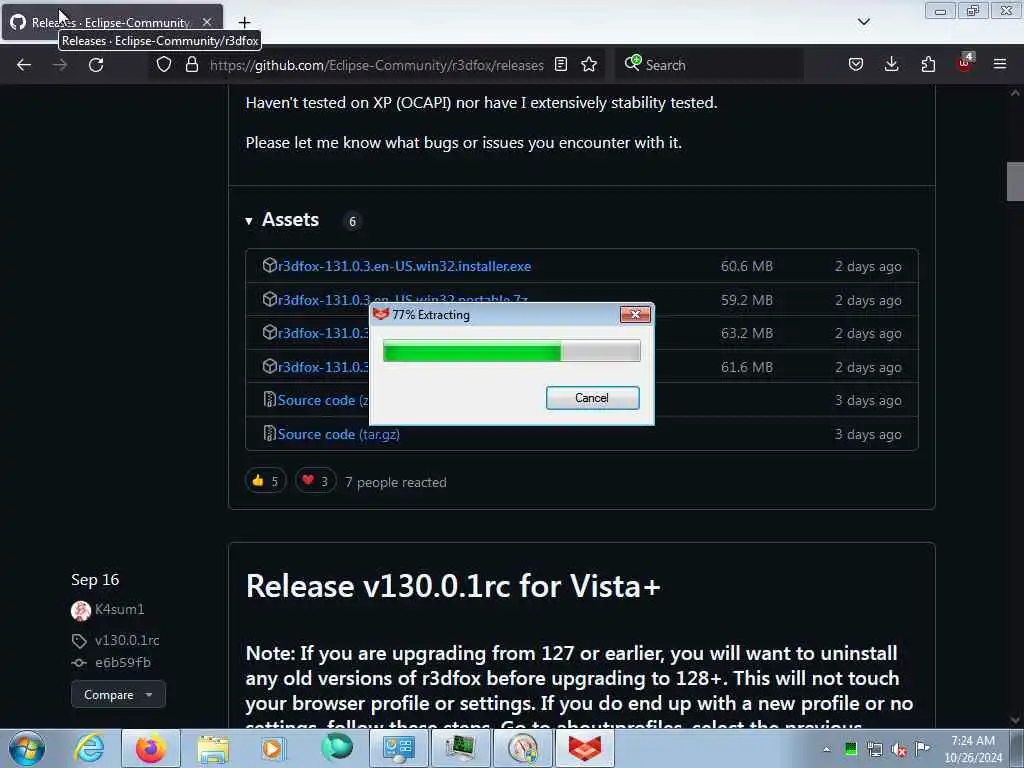Select the Releases Eclipse-Community/r3dfox tab
Screen dimensions: 1024x768
coord(112,22)
